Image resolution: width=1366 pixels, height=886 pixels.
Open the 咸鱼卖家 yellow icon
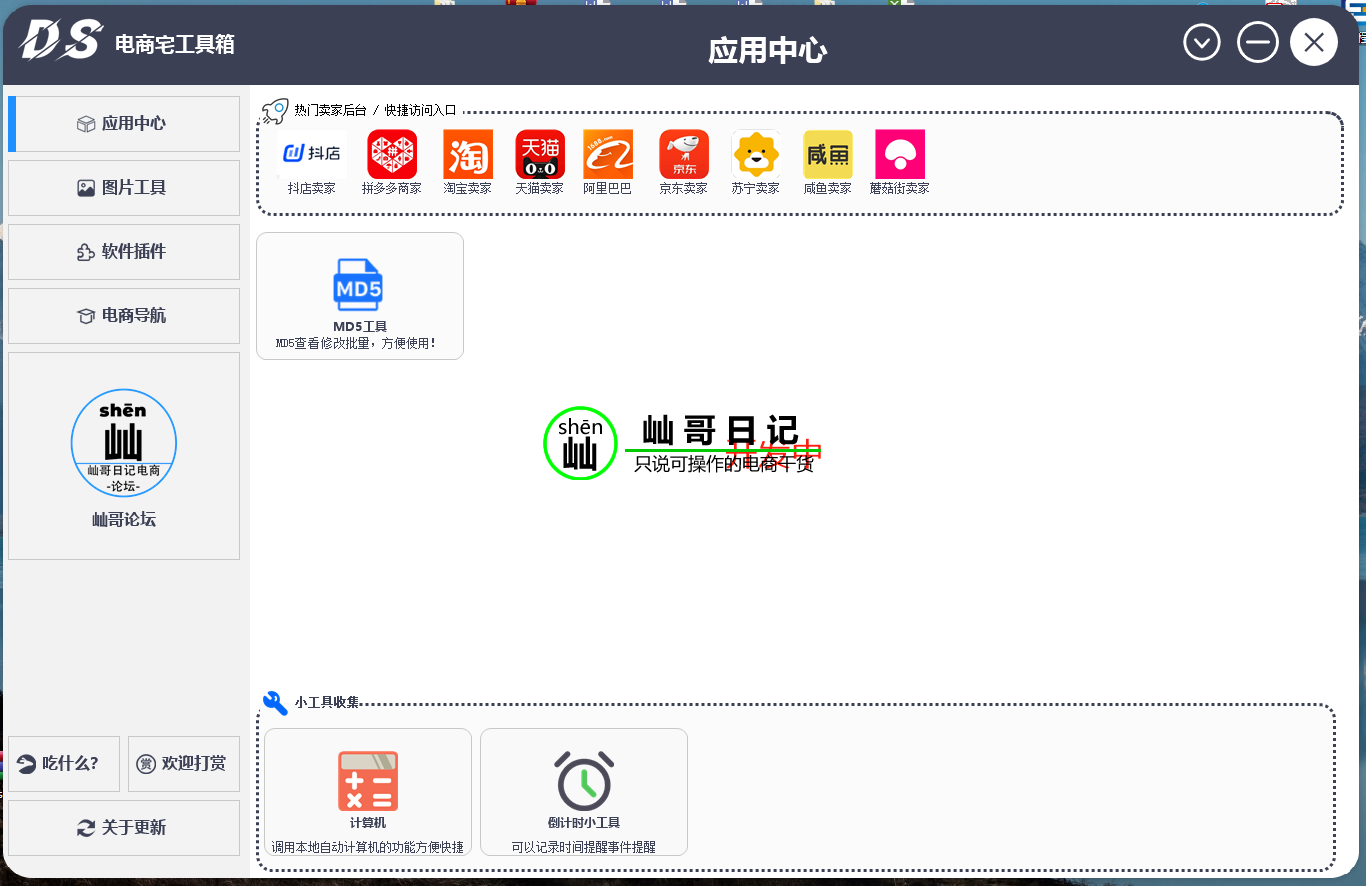pos(828,154)
